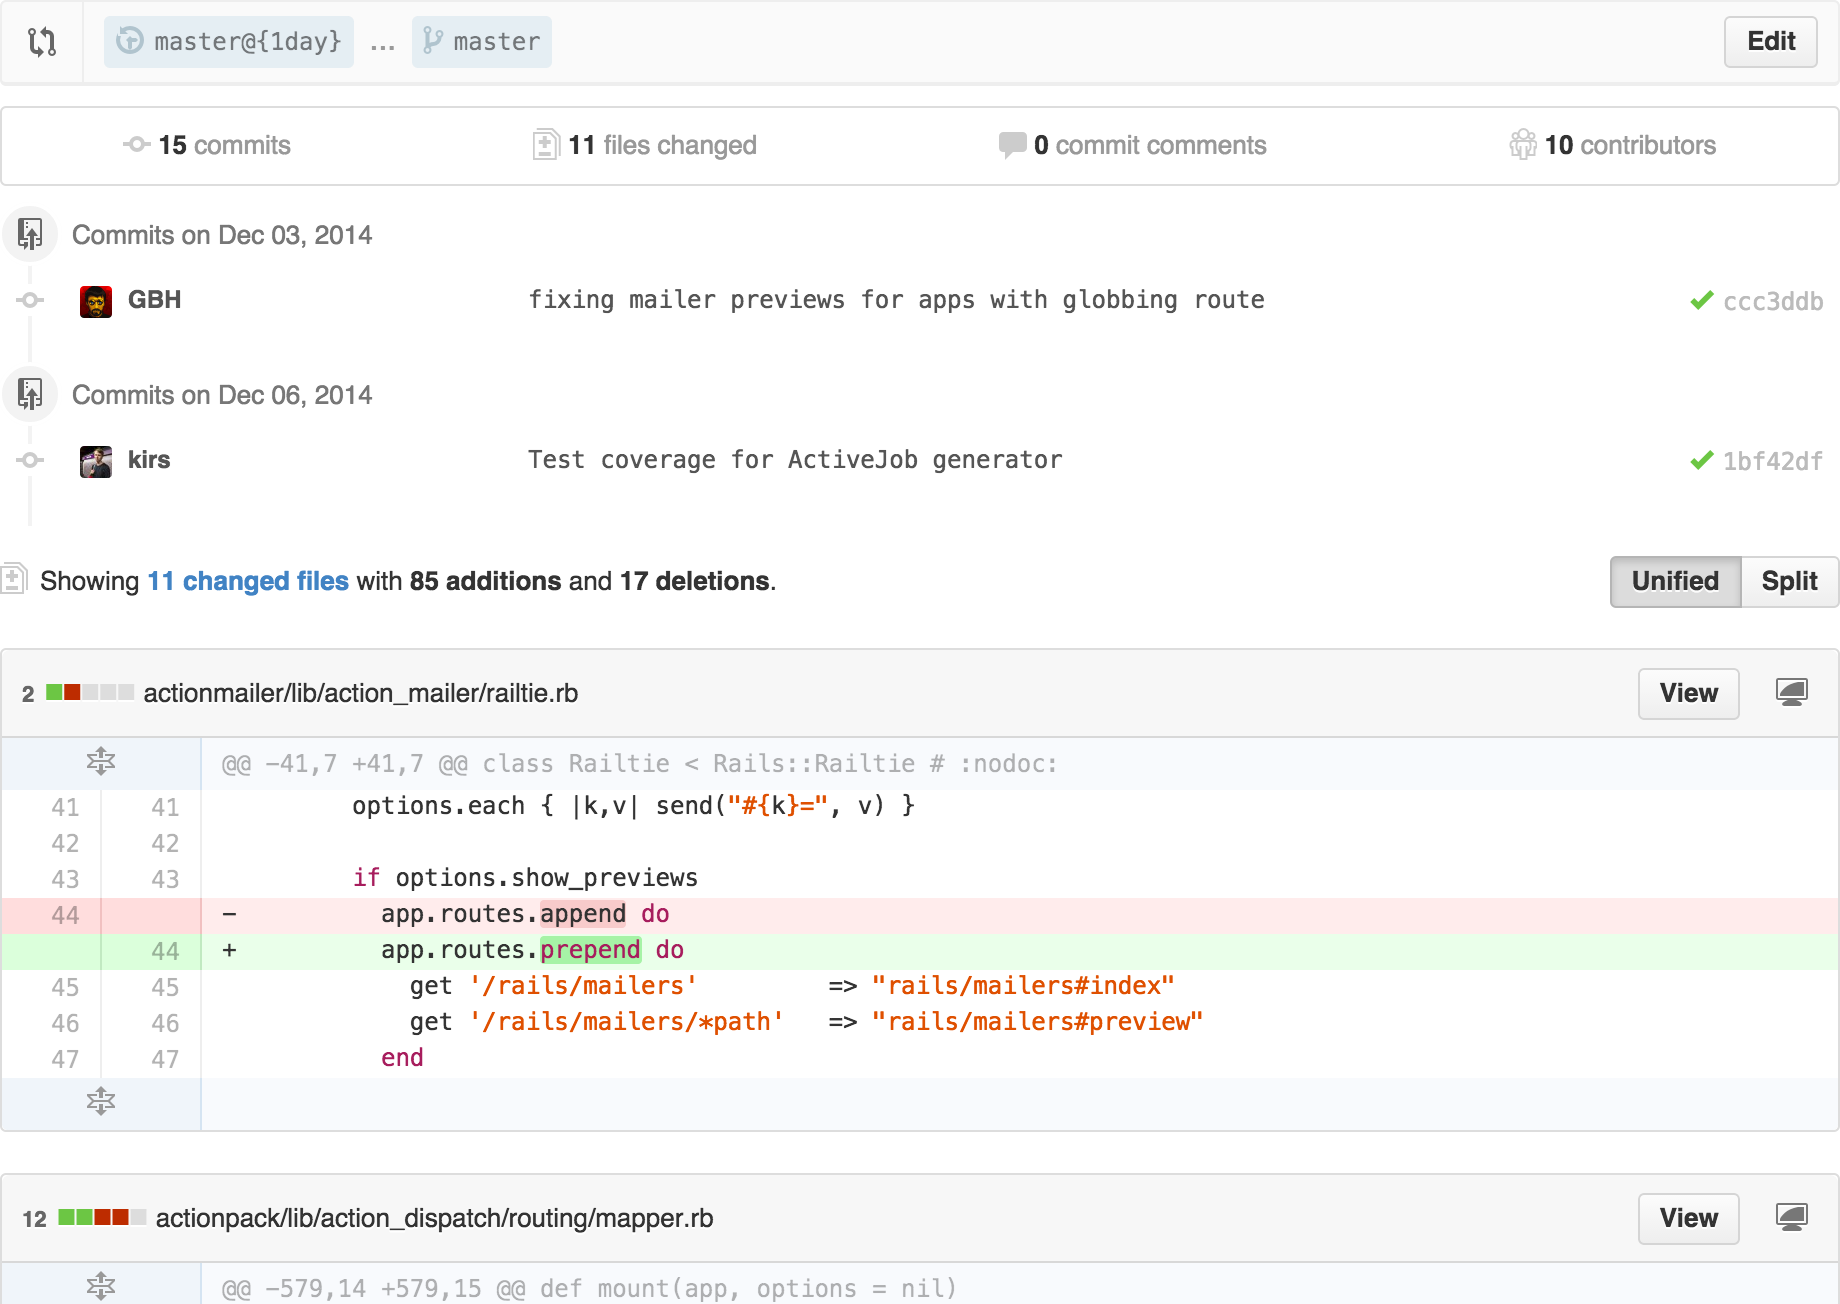Click the people icon beside 10 contributors
The height and width of the screenshot is (1304, 1840).
point(1523,145)
